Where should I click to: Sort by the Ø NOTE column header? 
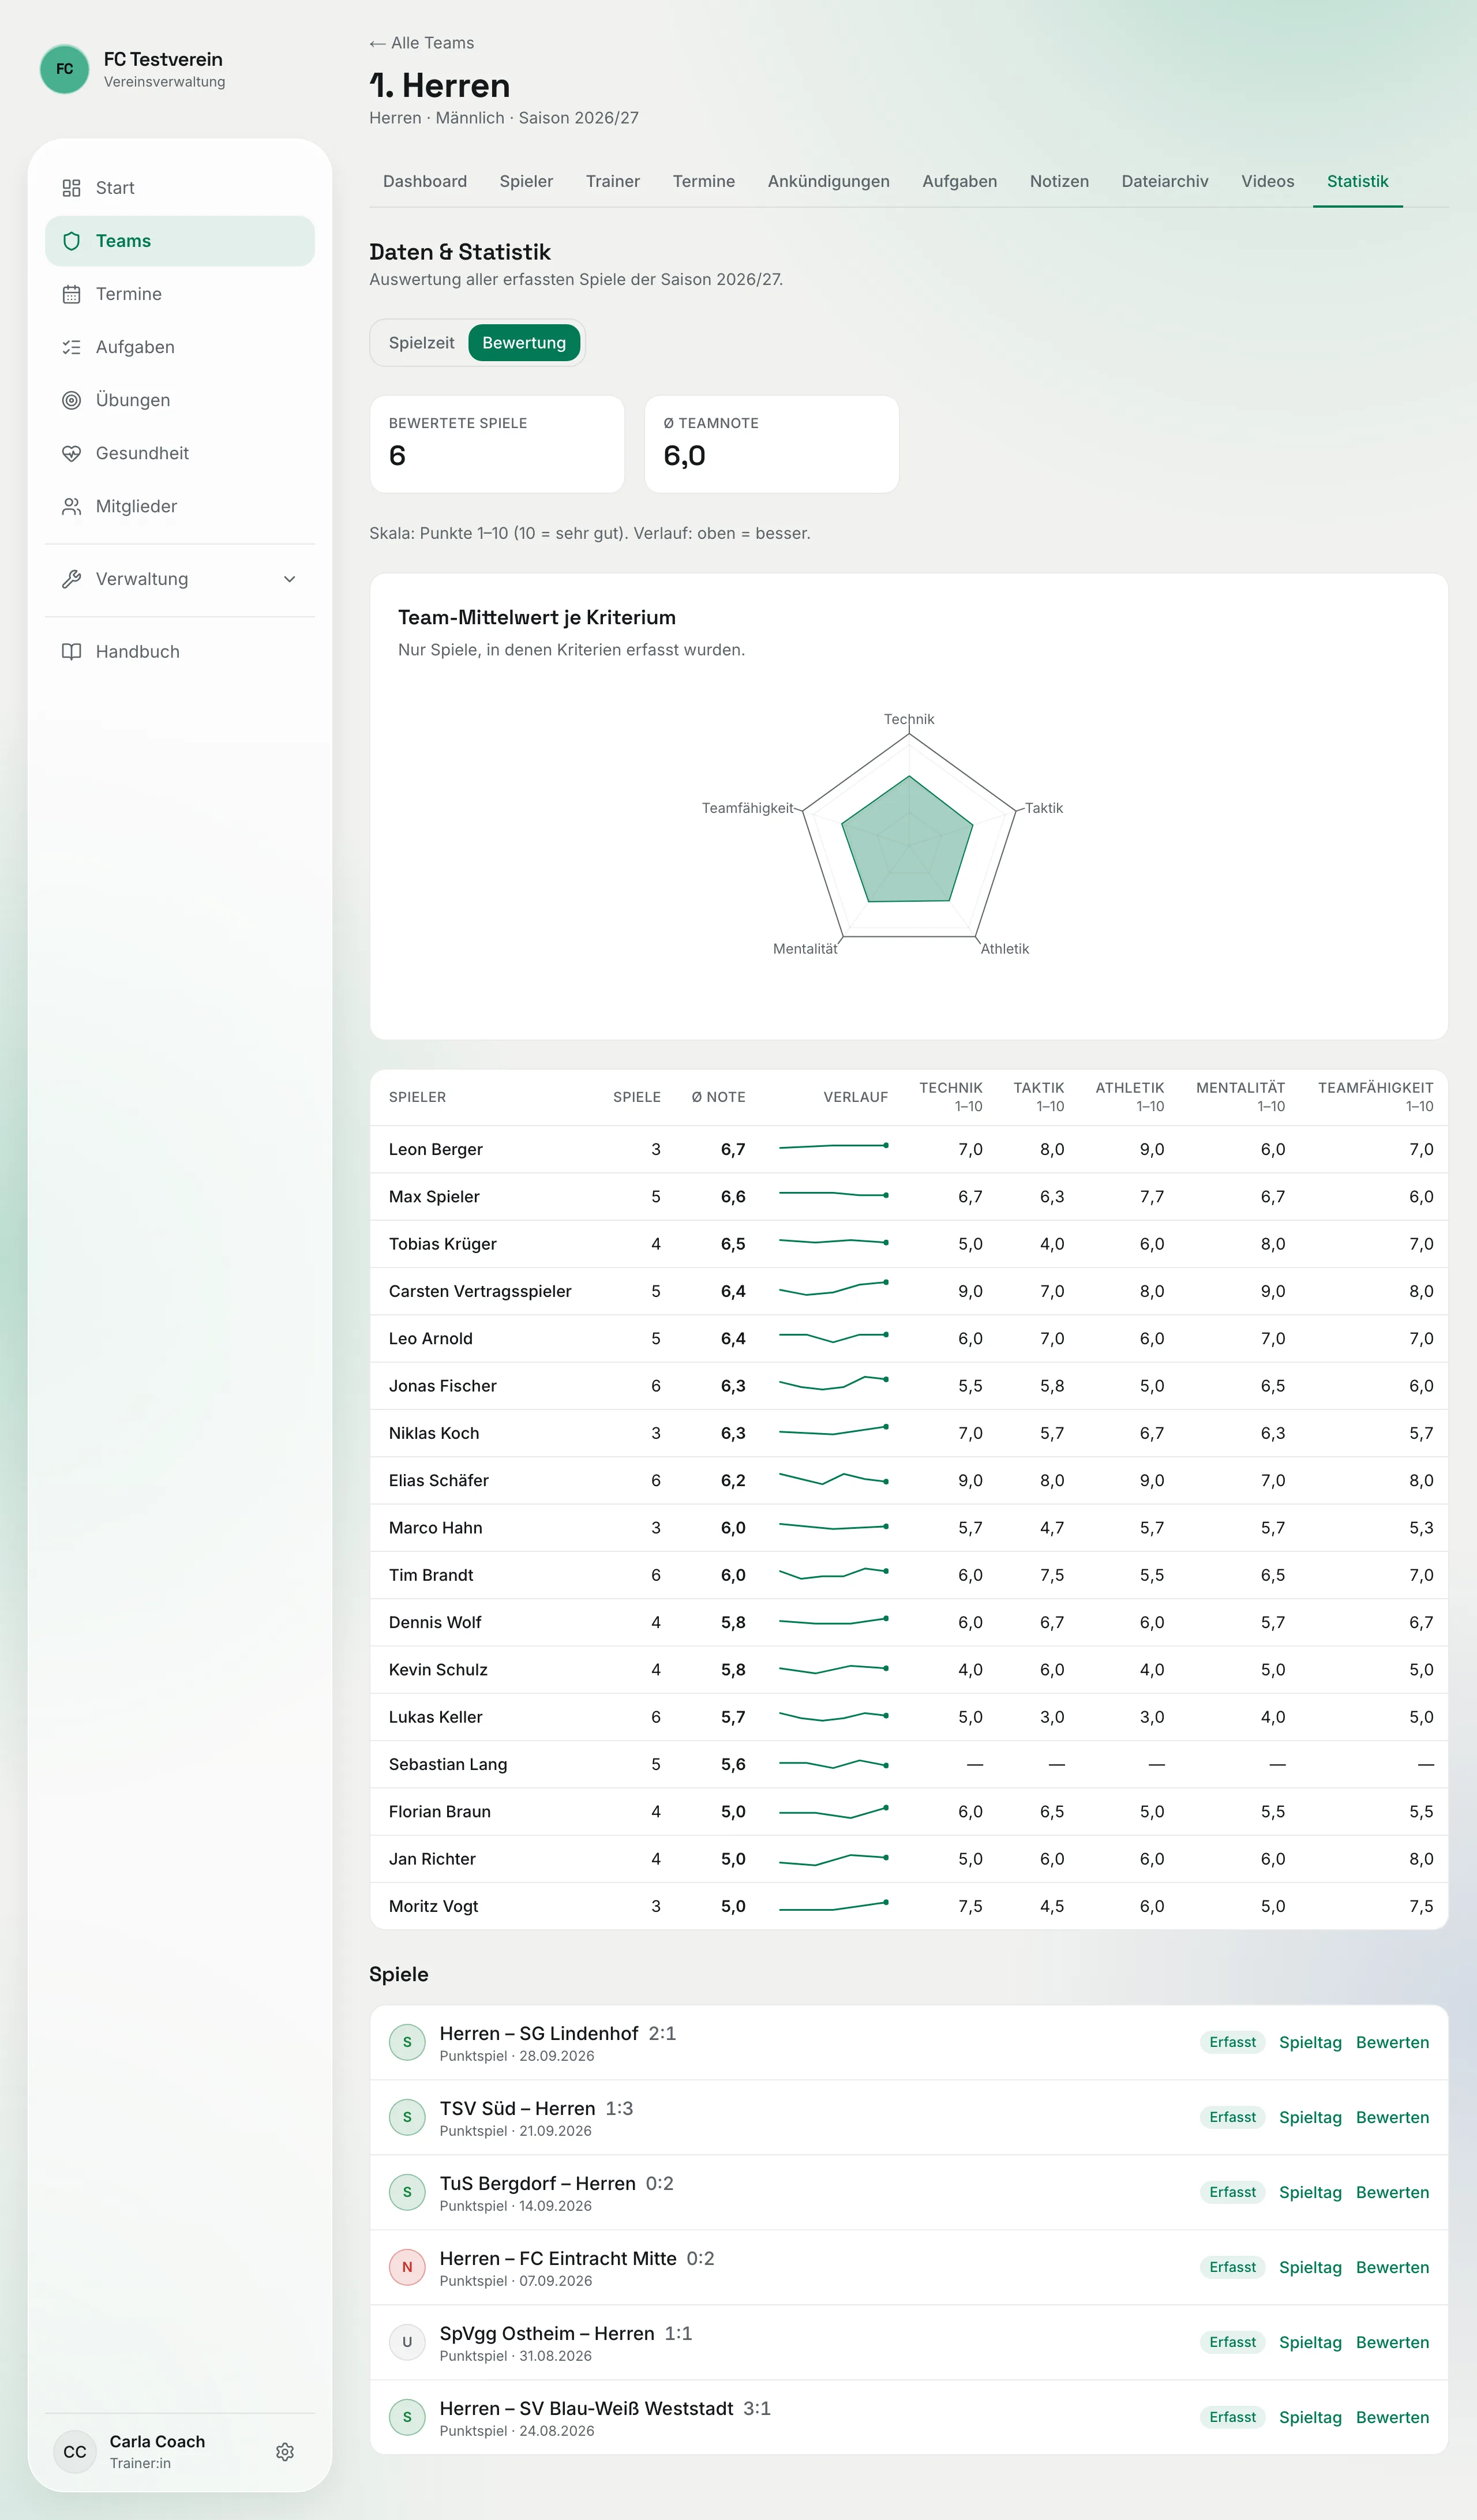(718, 1097)
